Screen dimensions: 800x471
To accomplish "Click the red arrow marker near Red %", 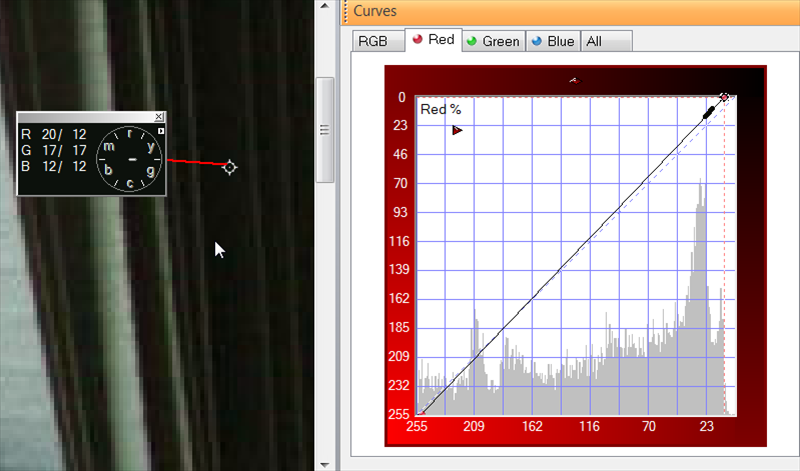I will pos(457,131).
